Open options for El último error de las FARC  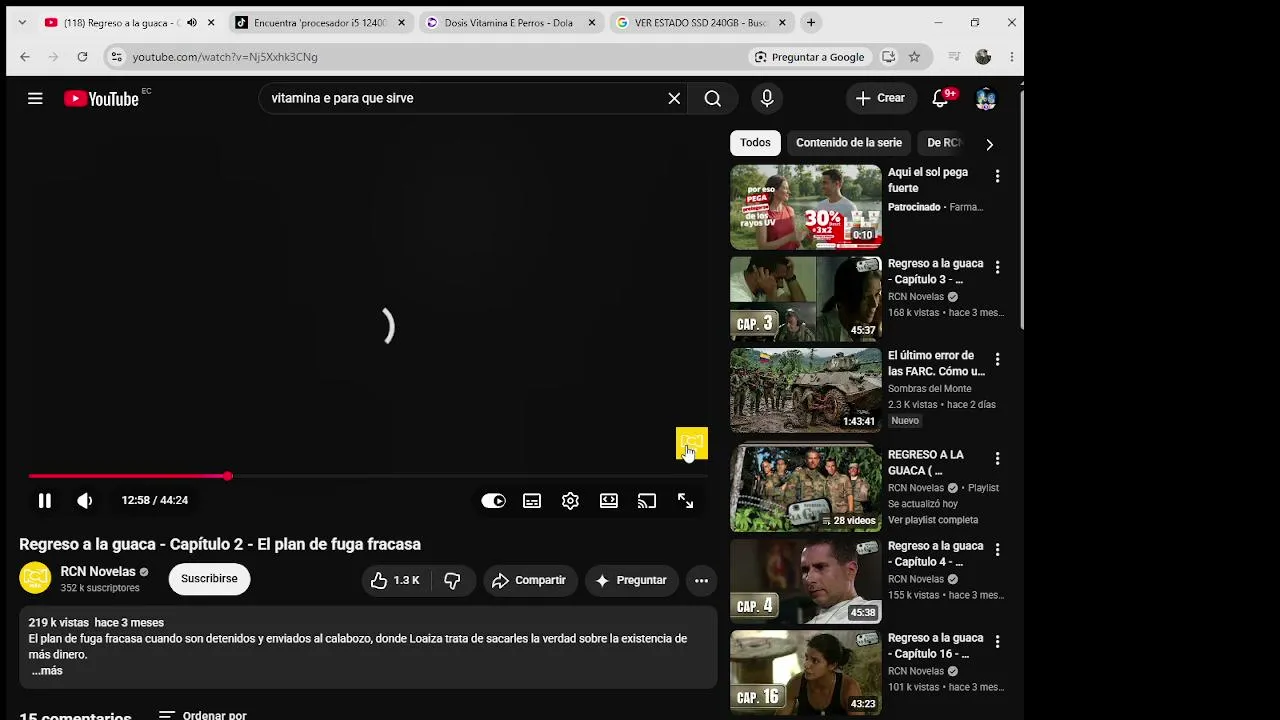pyautogui.click(x=997, y=359)
